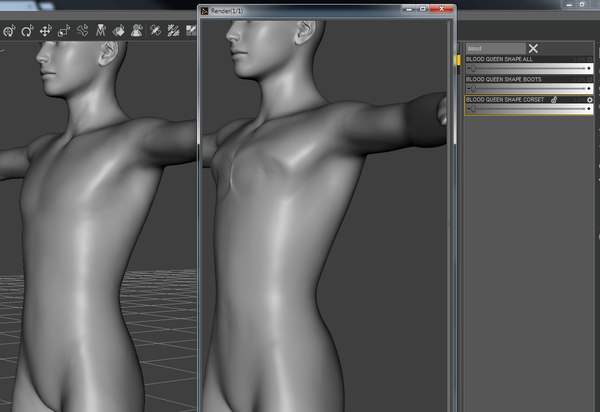Image resolution: width=600 pixels, height=412 pixels.
Task: Minimize the main DAZ Studio window
Action: 569,5
